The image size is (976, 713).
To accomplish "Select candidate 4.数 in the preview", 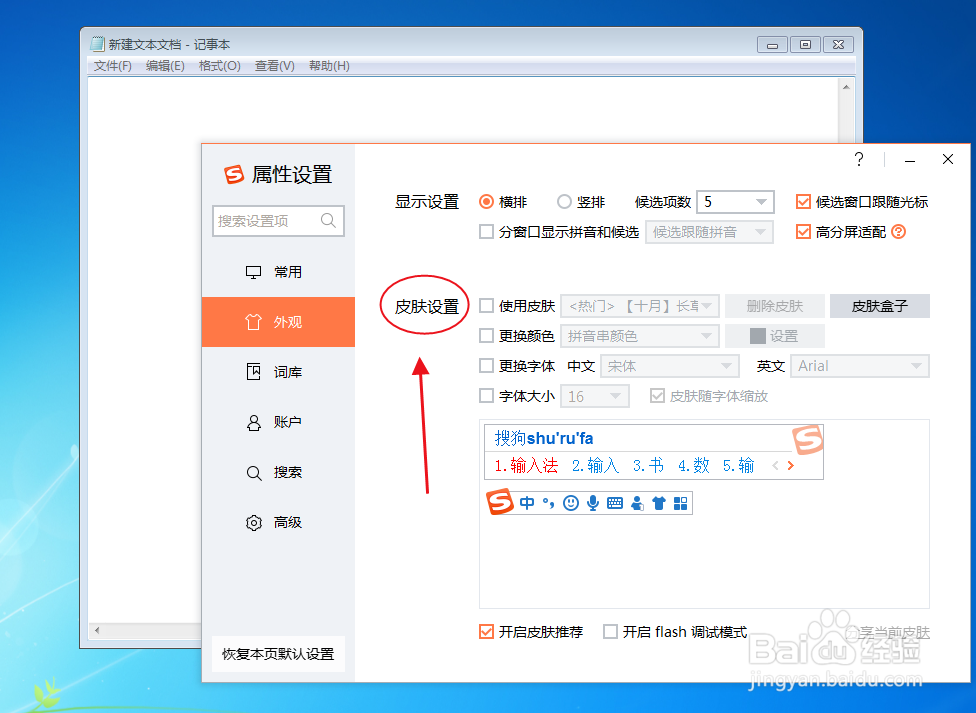I will pyautogui.click(x=693, y=465).
